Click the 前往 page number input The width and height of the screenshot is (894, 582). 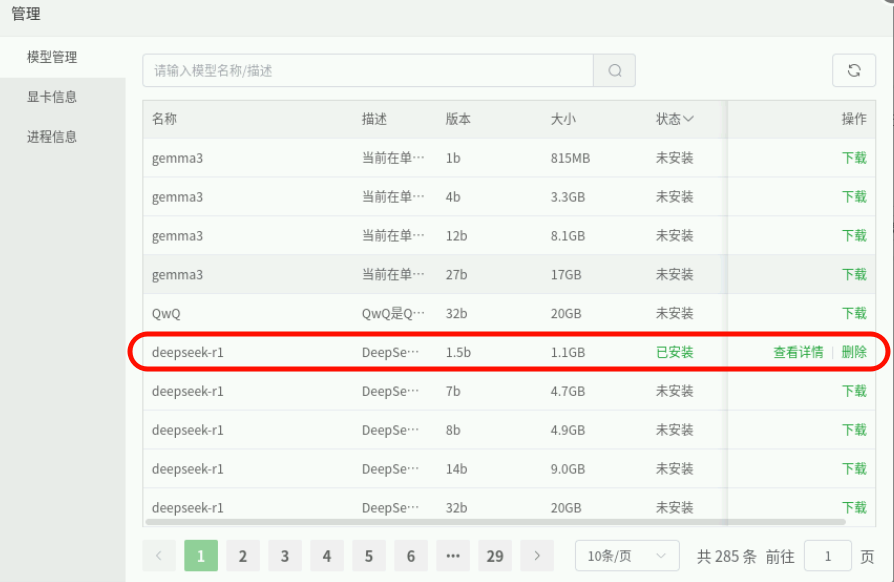click(x=828, y=556)
